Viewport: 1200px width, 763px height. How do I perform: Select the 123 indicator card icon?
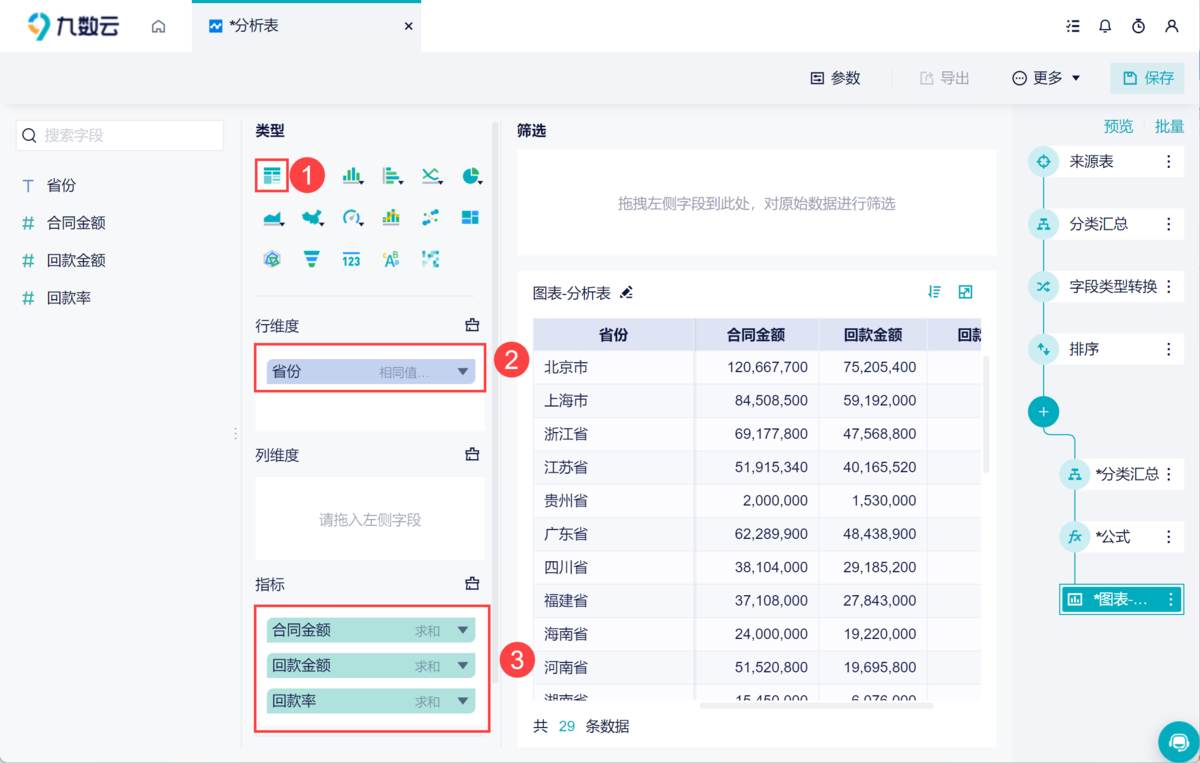pyautogui.click(x=350, y=258)
